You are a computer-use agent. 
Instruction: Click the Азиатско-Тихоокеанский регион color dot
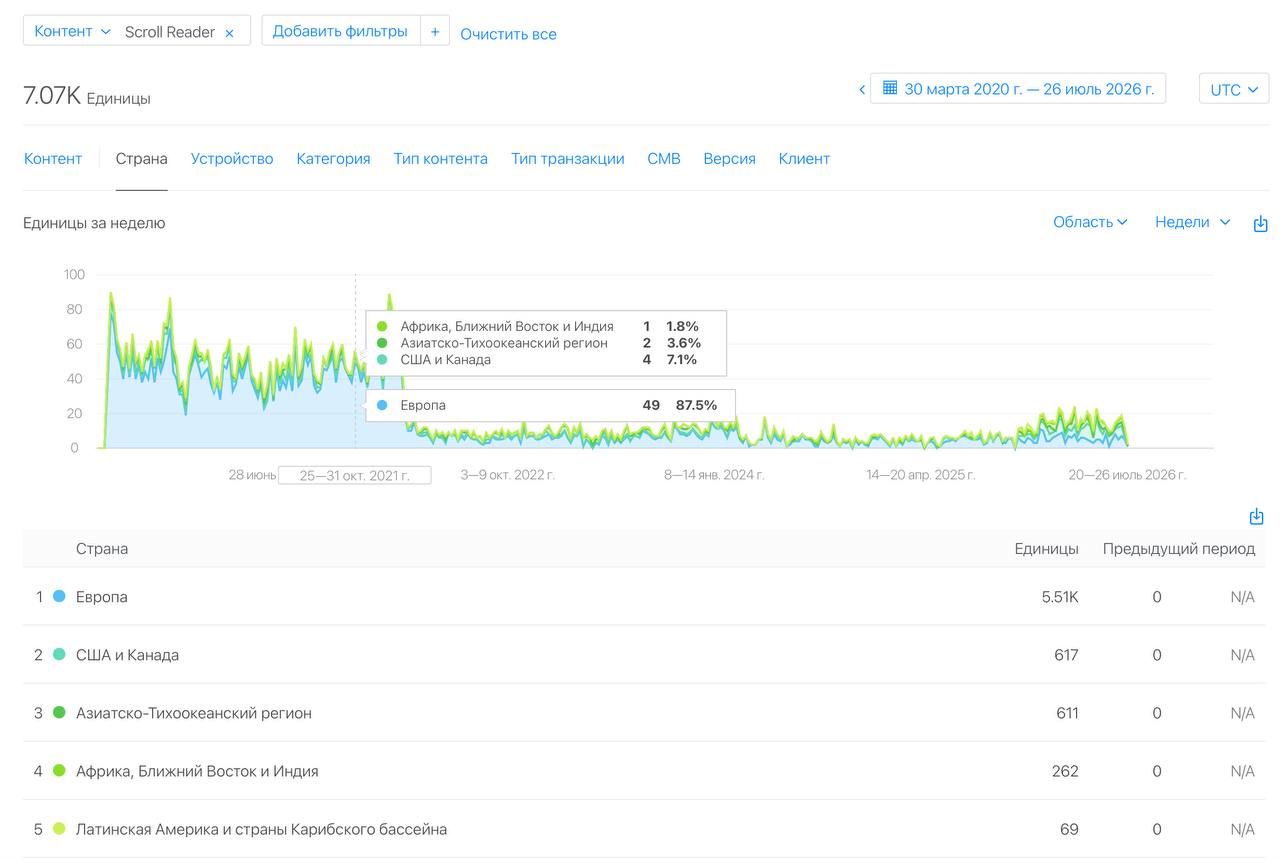(59, 713)
